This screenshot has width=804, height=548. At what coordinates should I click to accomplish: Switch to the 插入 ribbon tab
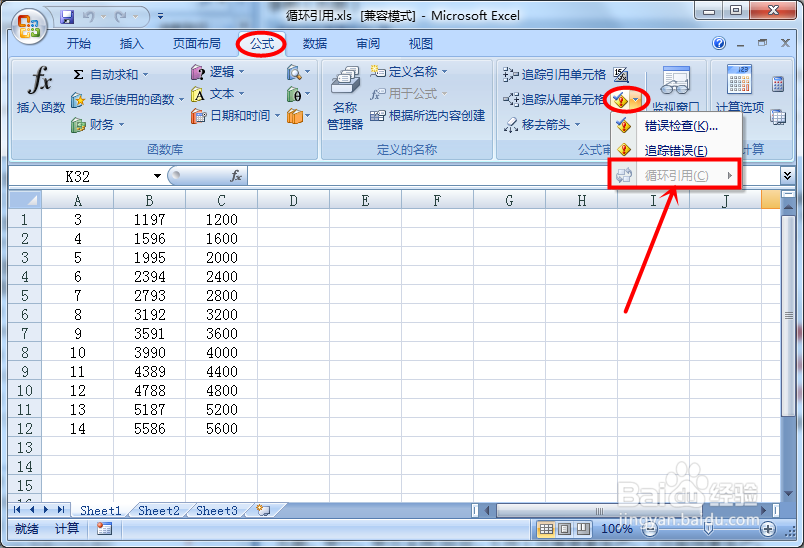click(131, 44)
